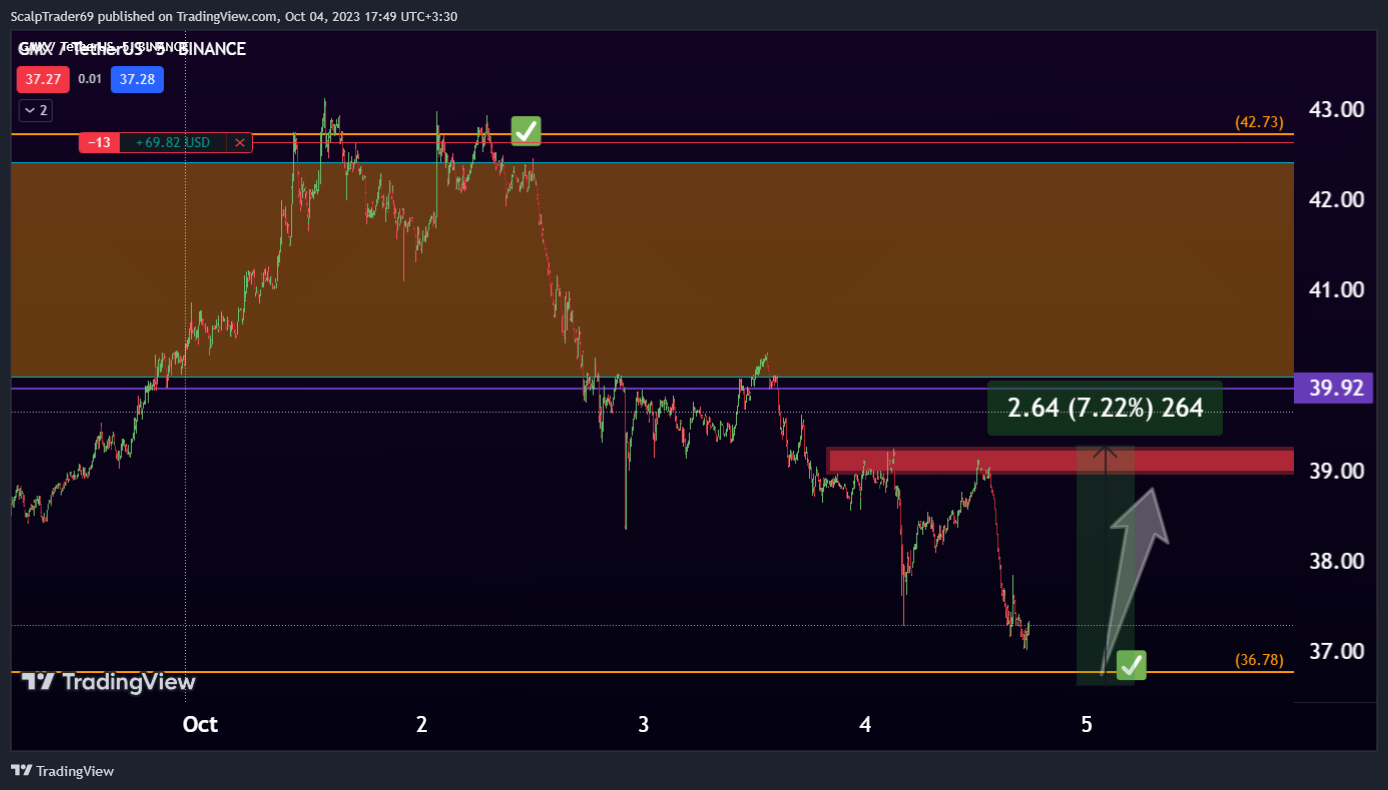Screen dimensions: 1388x790
Task: Select the -13 position quantity label
Action: tap(99, 143)
